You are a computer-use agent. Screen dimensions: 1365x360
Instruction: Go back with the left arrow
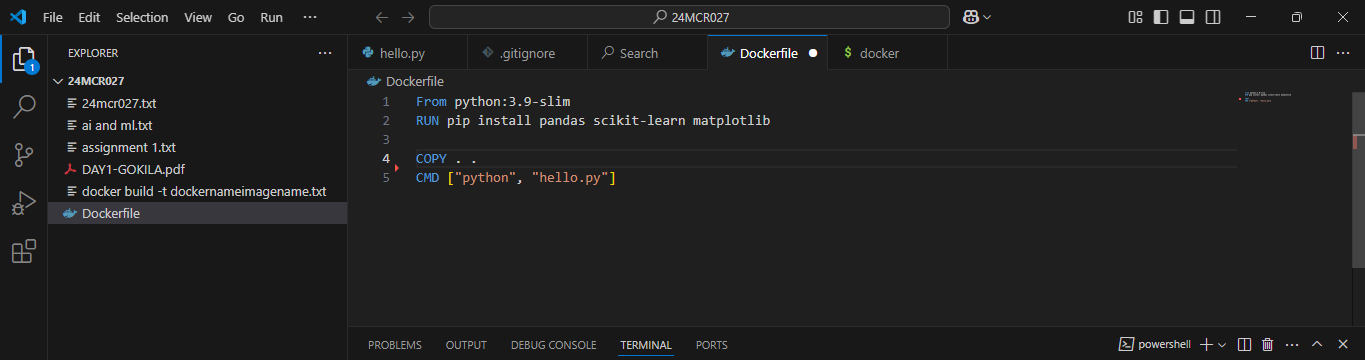click(x=381, y=17)
